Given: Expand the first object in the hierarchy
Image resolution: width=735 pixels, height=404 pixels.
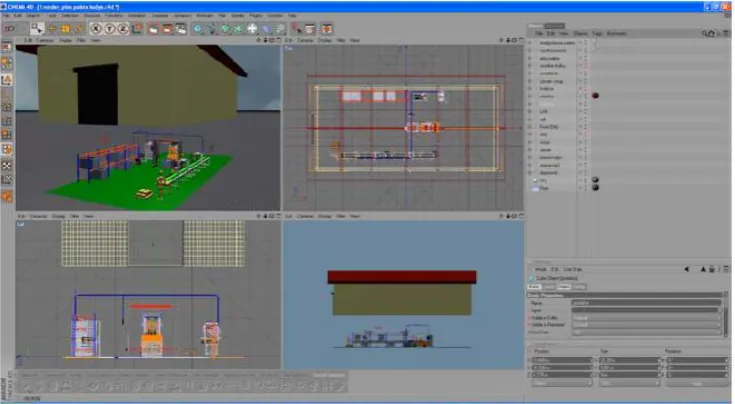Looking at the screenshot, I should point(530,43).
